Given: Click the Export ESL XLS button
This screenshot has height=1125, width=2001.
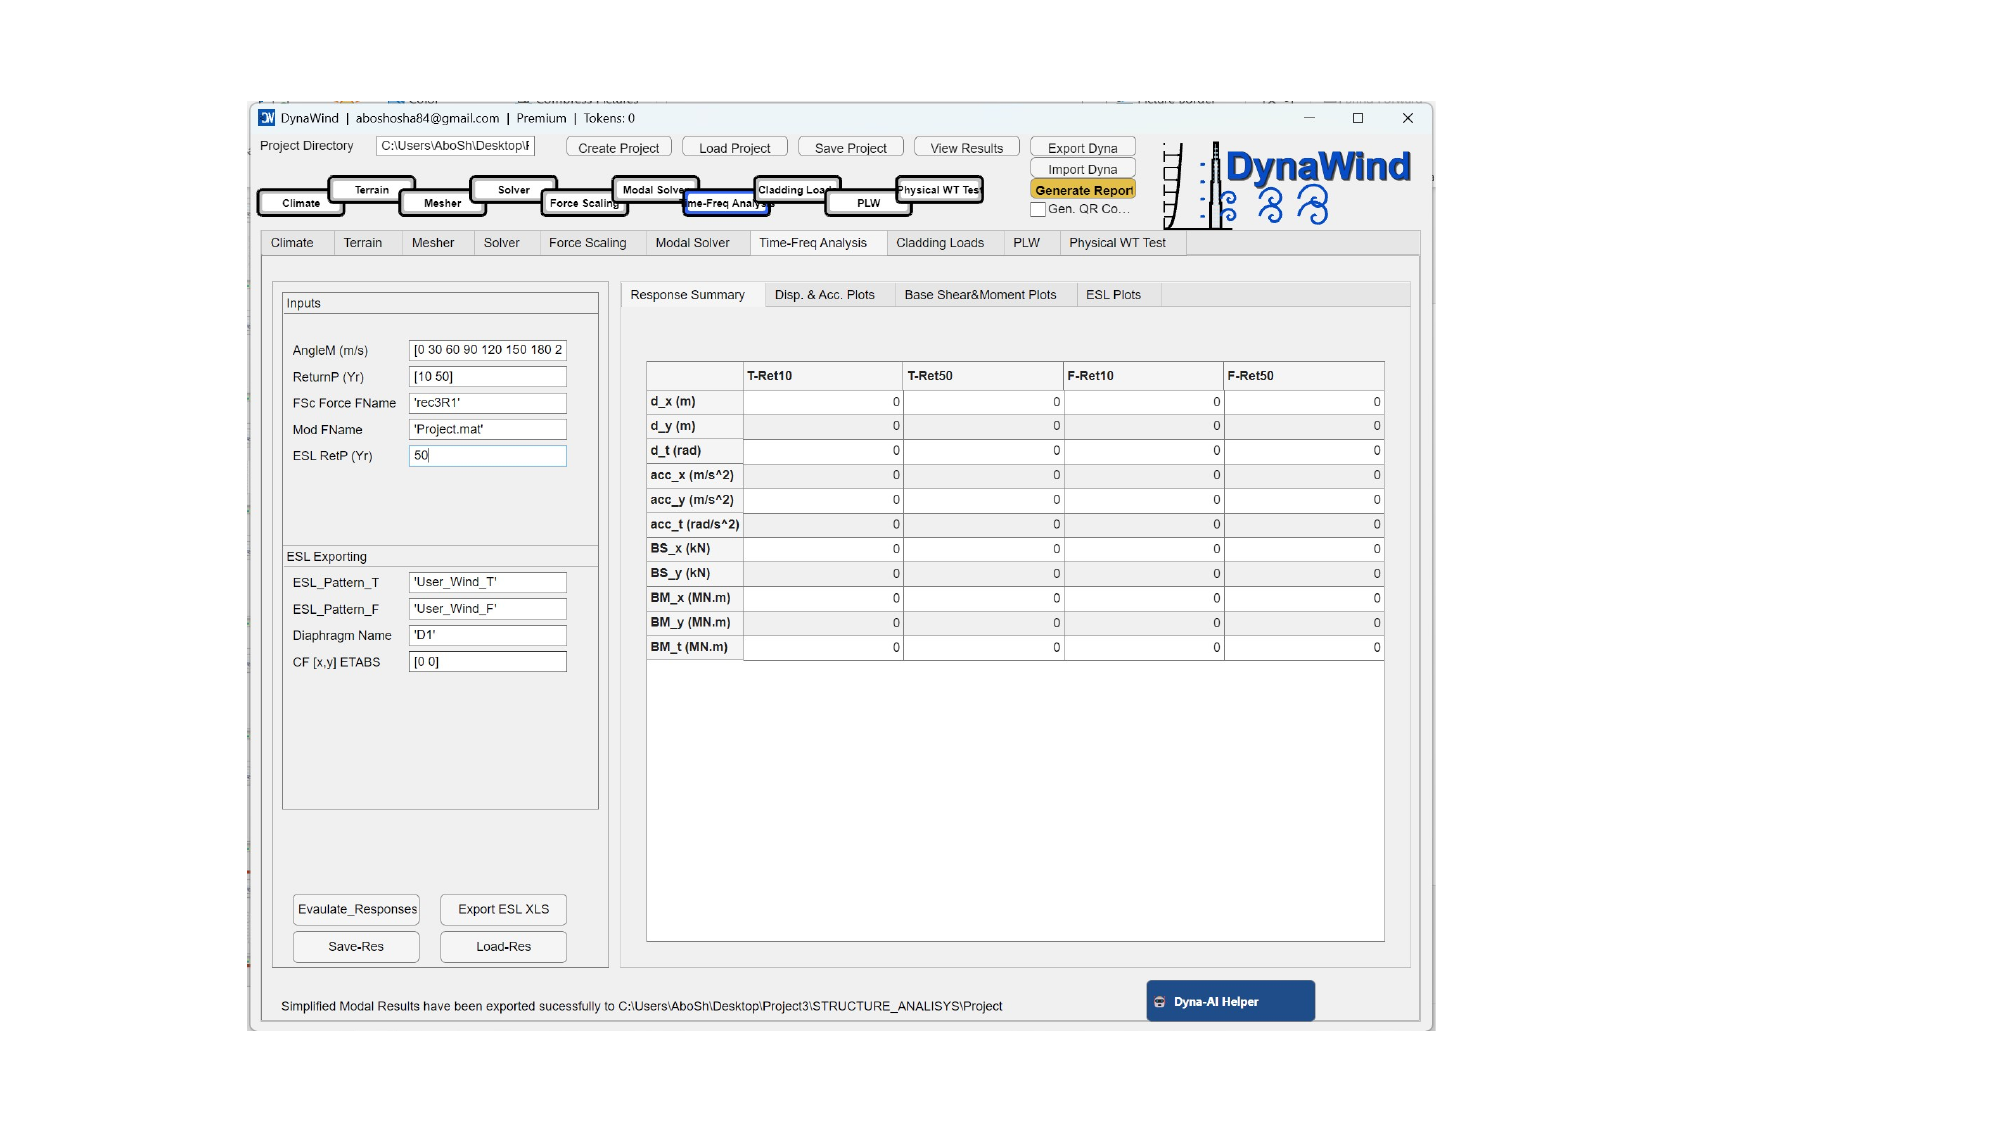Looking at the screenshot, I should point(503,909).
